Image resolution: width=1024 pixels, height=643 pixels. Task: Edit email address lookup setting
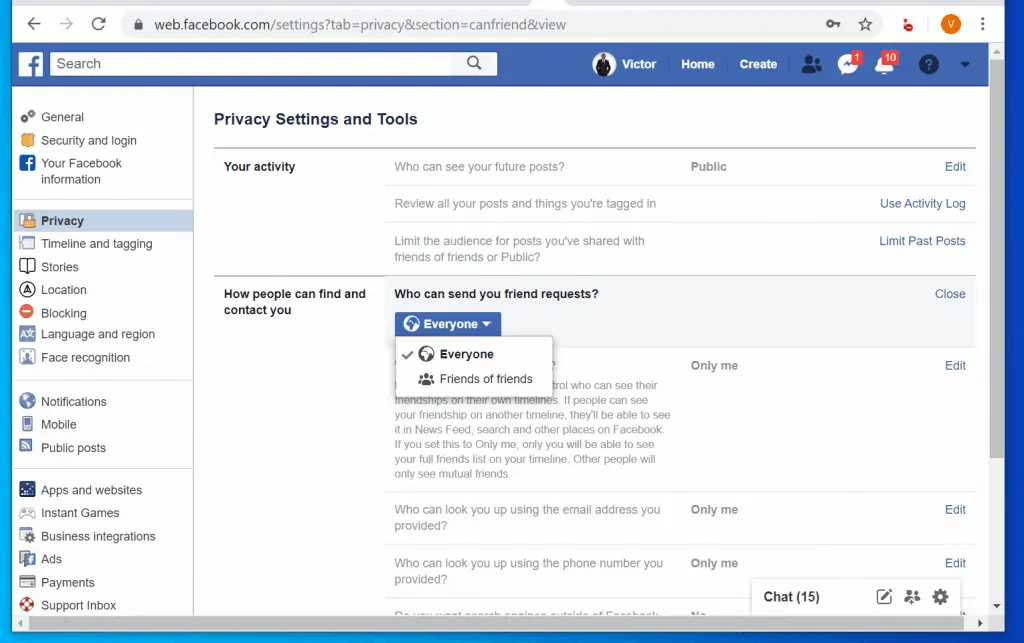tap(955, 509)
